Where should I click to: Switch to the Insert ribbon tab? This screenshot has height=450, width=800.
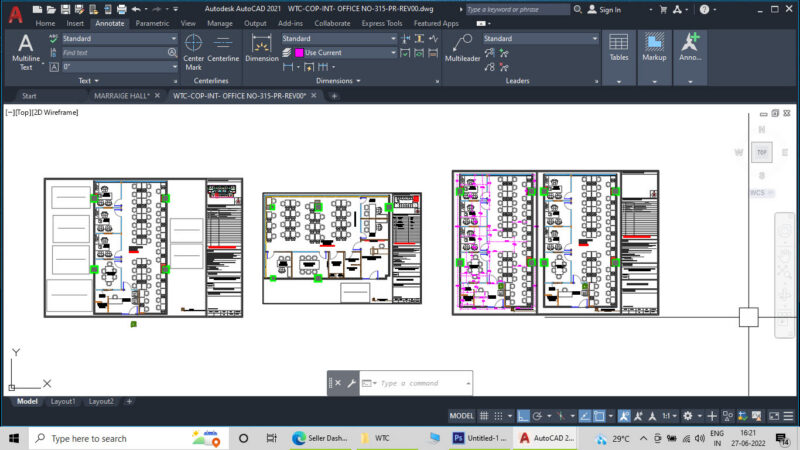point(75,23)
